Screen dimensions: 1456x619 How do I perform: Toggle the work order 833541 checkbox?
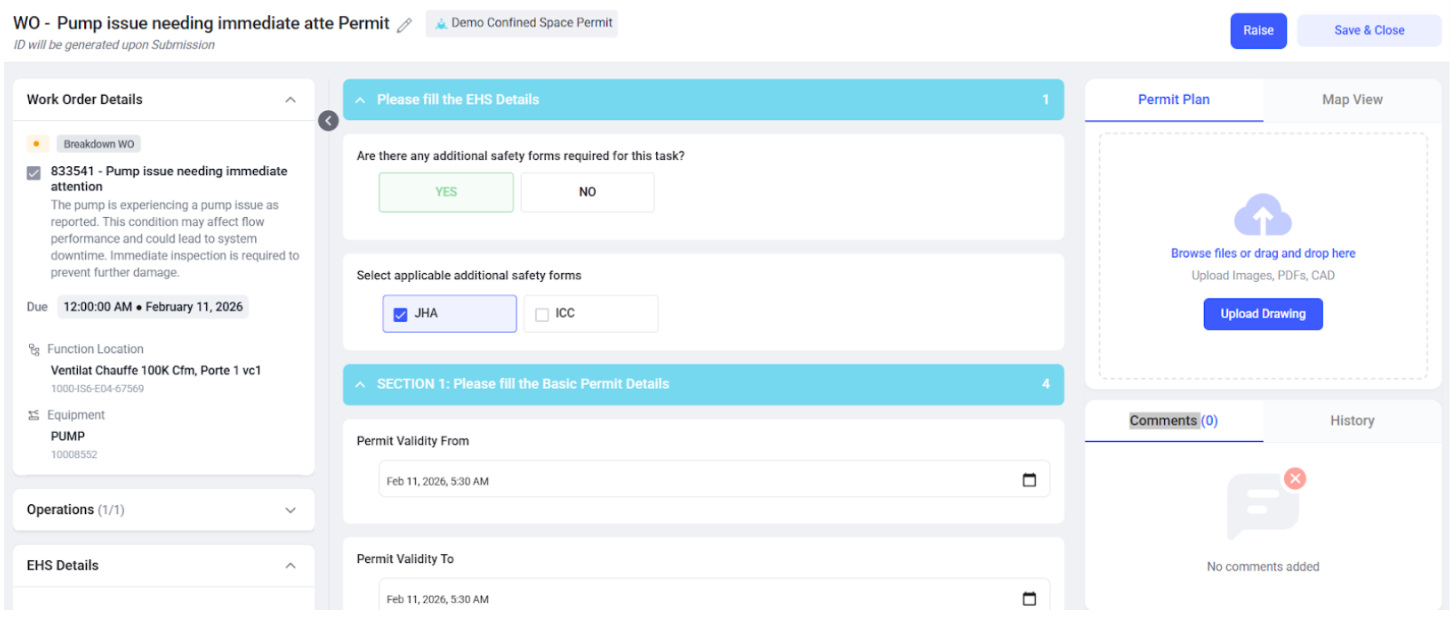[x=34, y=173]
